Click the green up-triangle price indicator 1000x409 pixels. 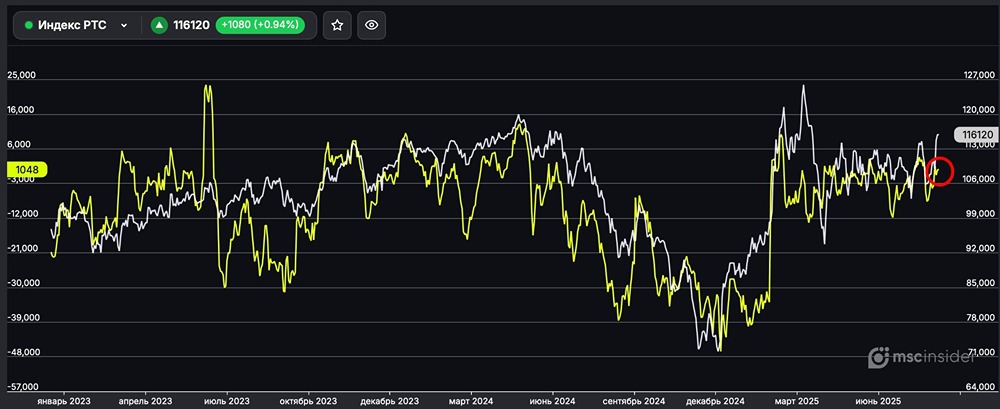159,25
